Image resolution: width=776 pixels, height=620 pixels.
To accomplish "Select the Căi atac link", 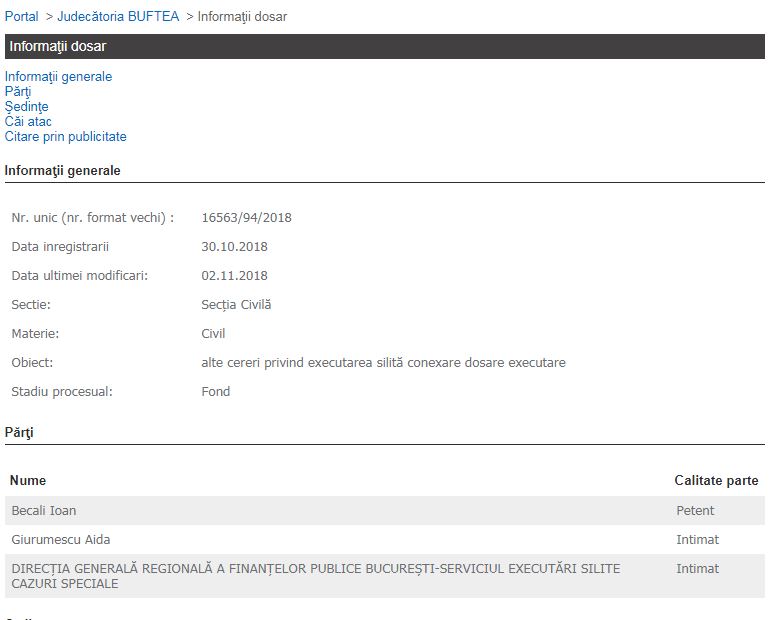I will click(x=28, y=122).
